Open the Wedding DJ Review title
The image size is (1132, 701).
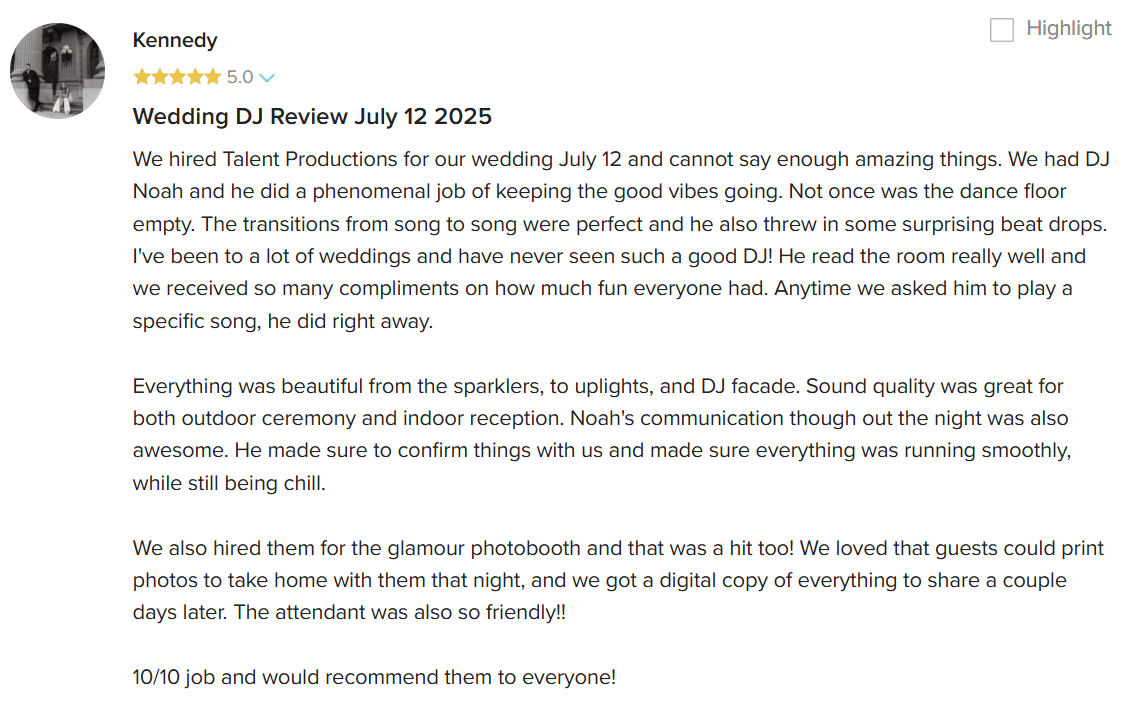[x=312, y=116]
